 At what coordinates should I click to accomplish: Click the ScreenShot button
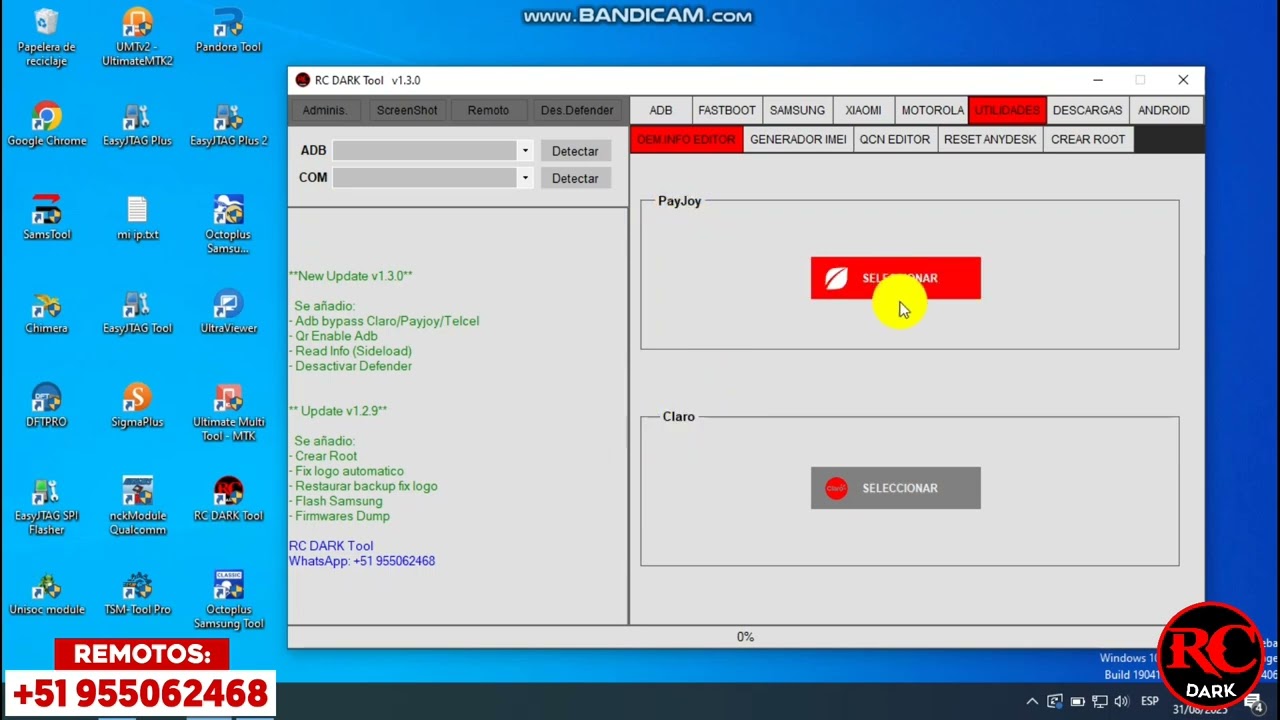pyautogui.click(x=407, y=110)
